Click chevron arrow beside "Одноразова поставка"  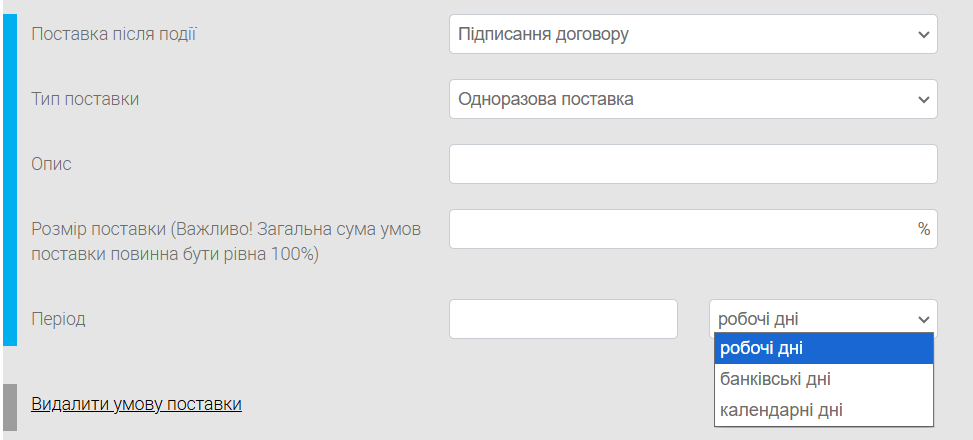pos(922,100)
